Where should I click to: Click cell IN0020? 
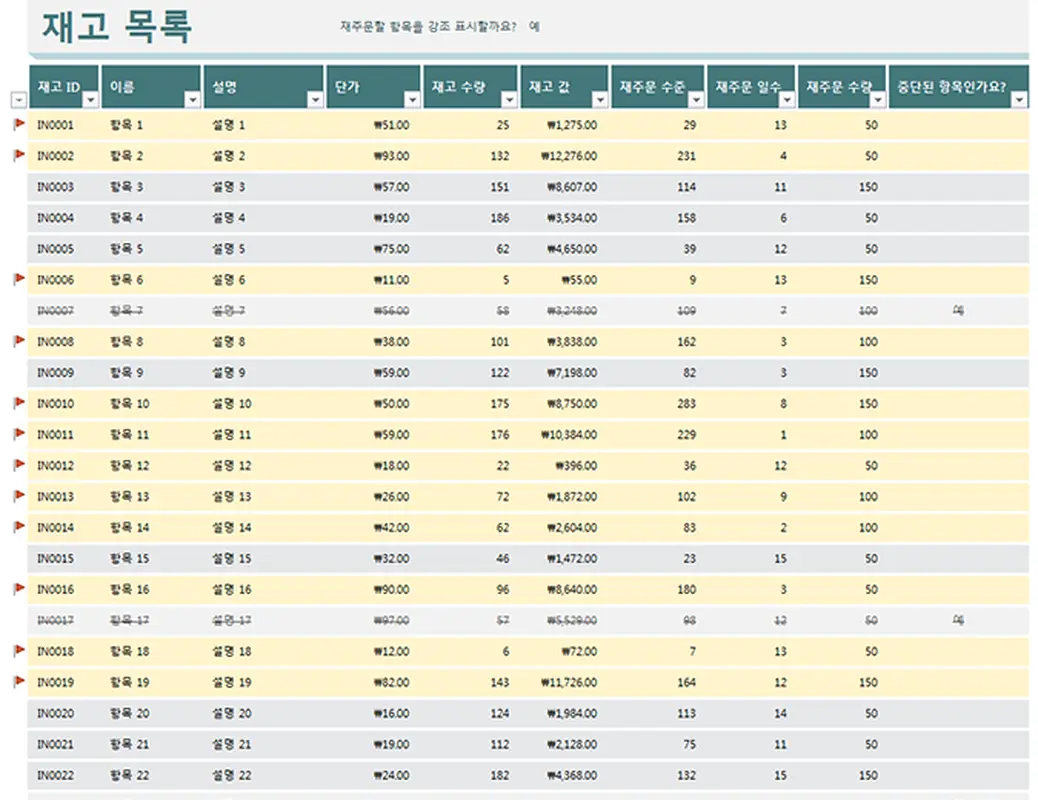56,713
